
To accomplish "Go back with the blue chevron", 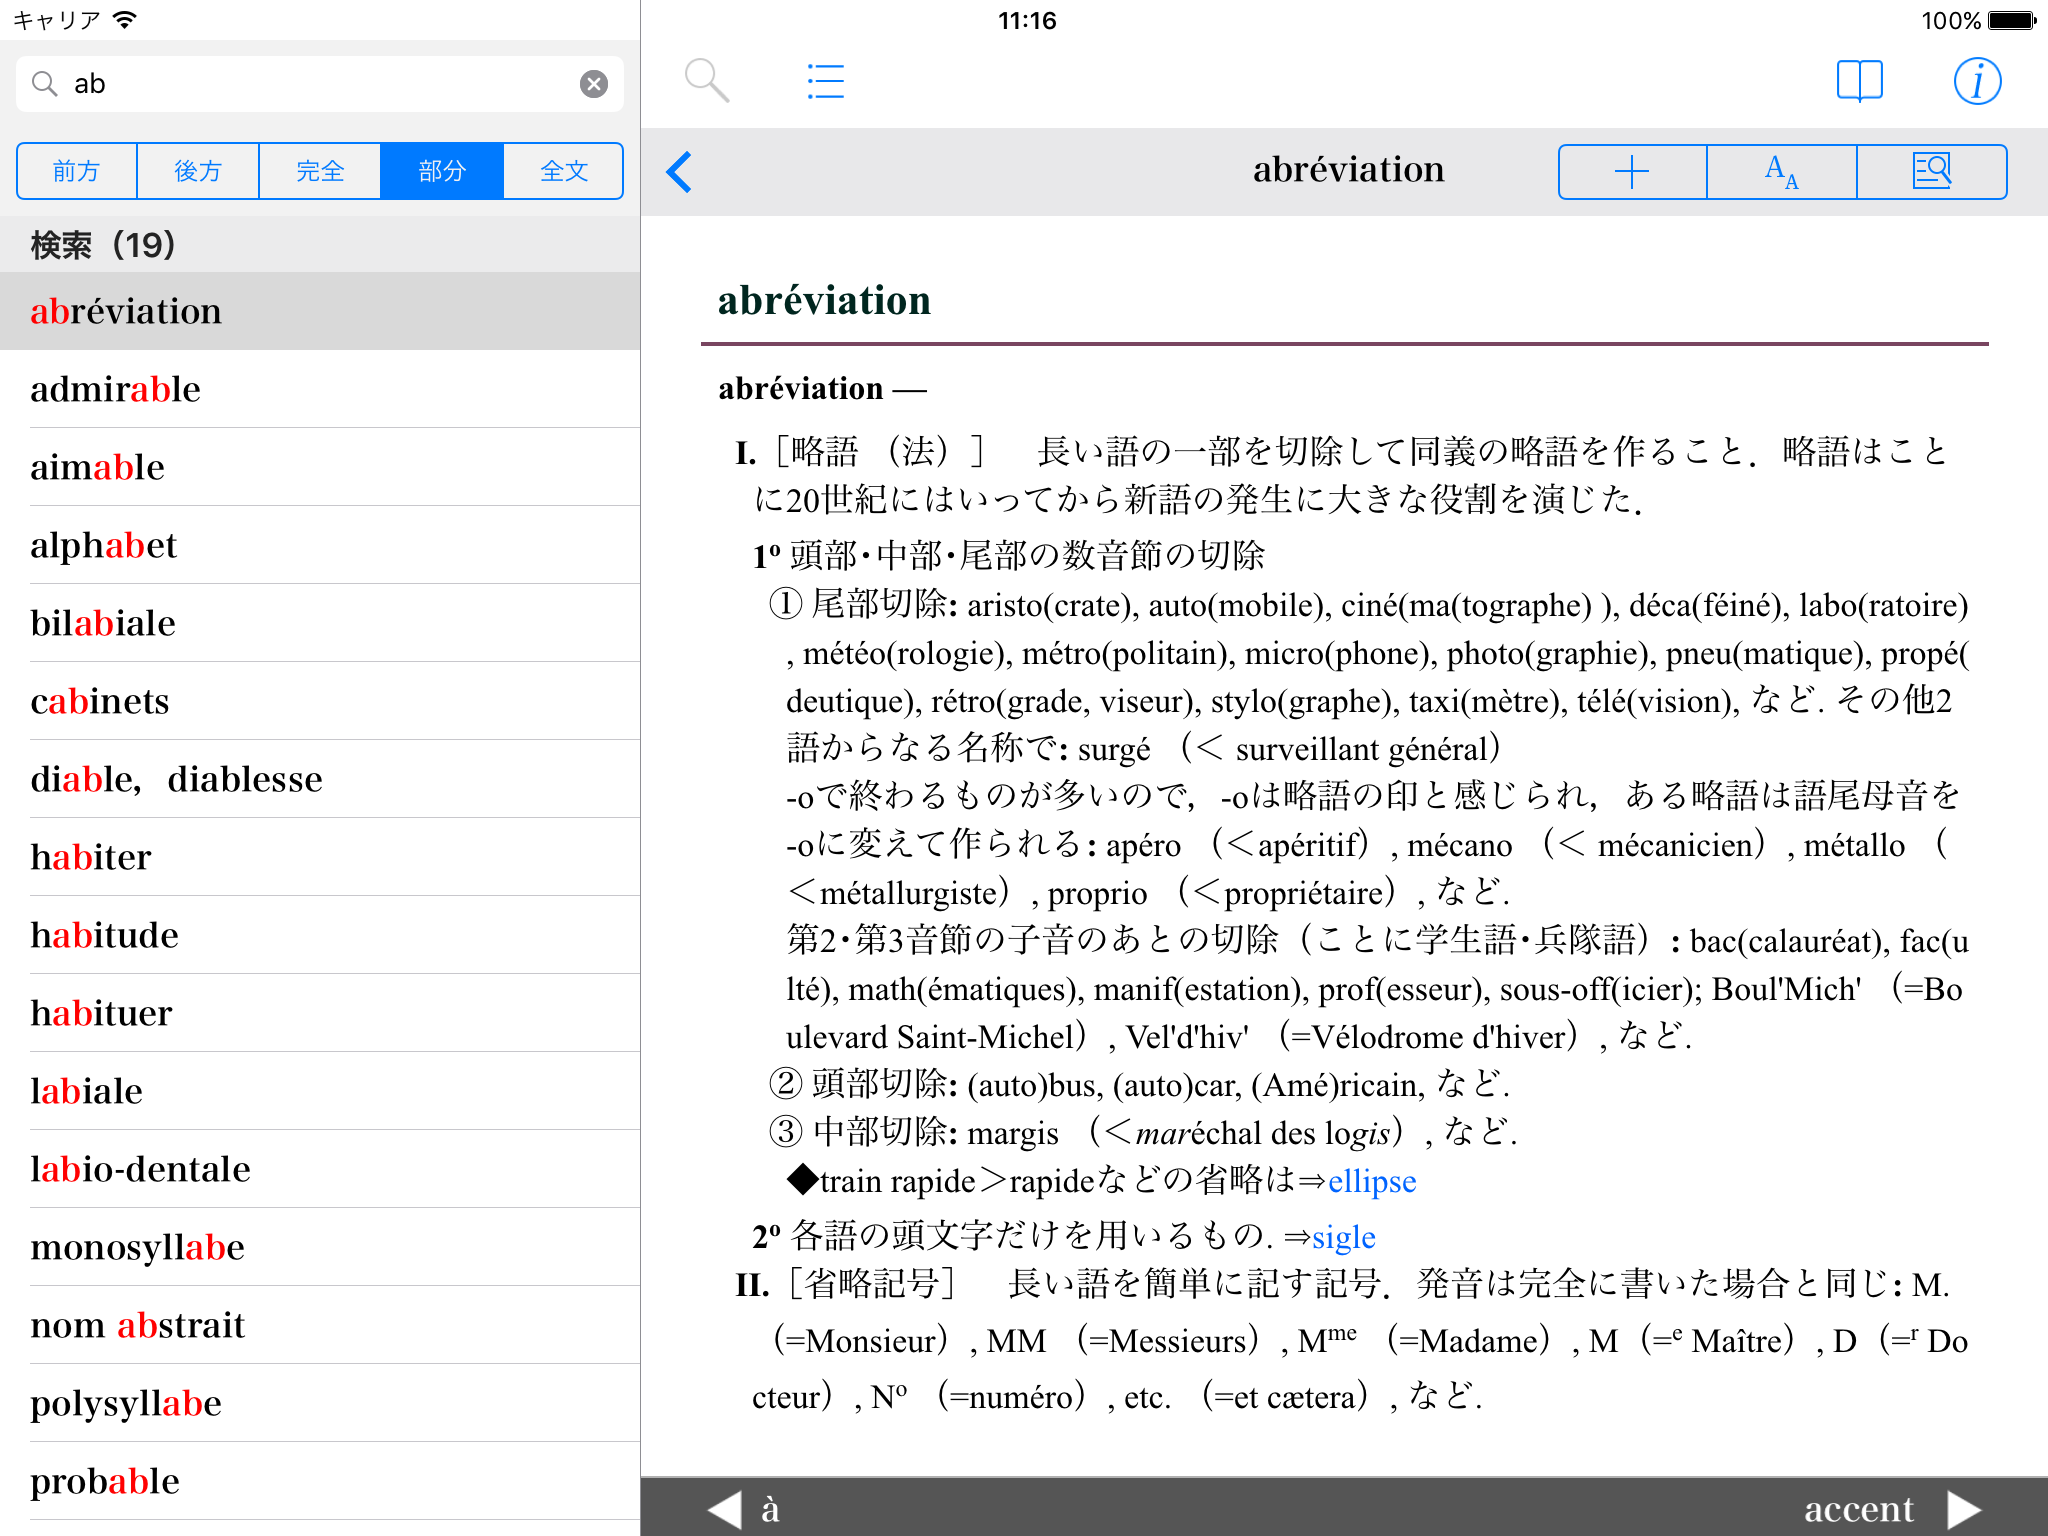I will tap(680, 172).
